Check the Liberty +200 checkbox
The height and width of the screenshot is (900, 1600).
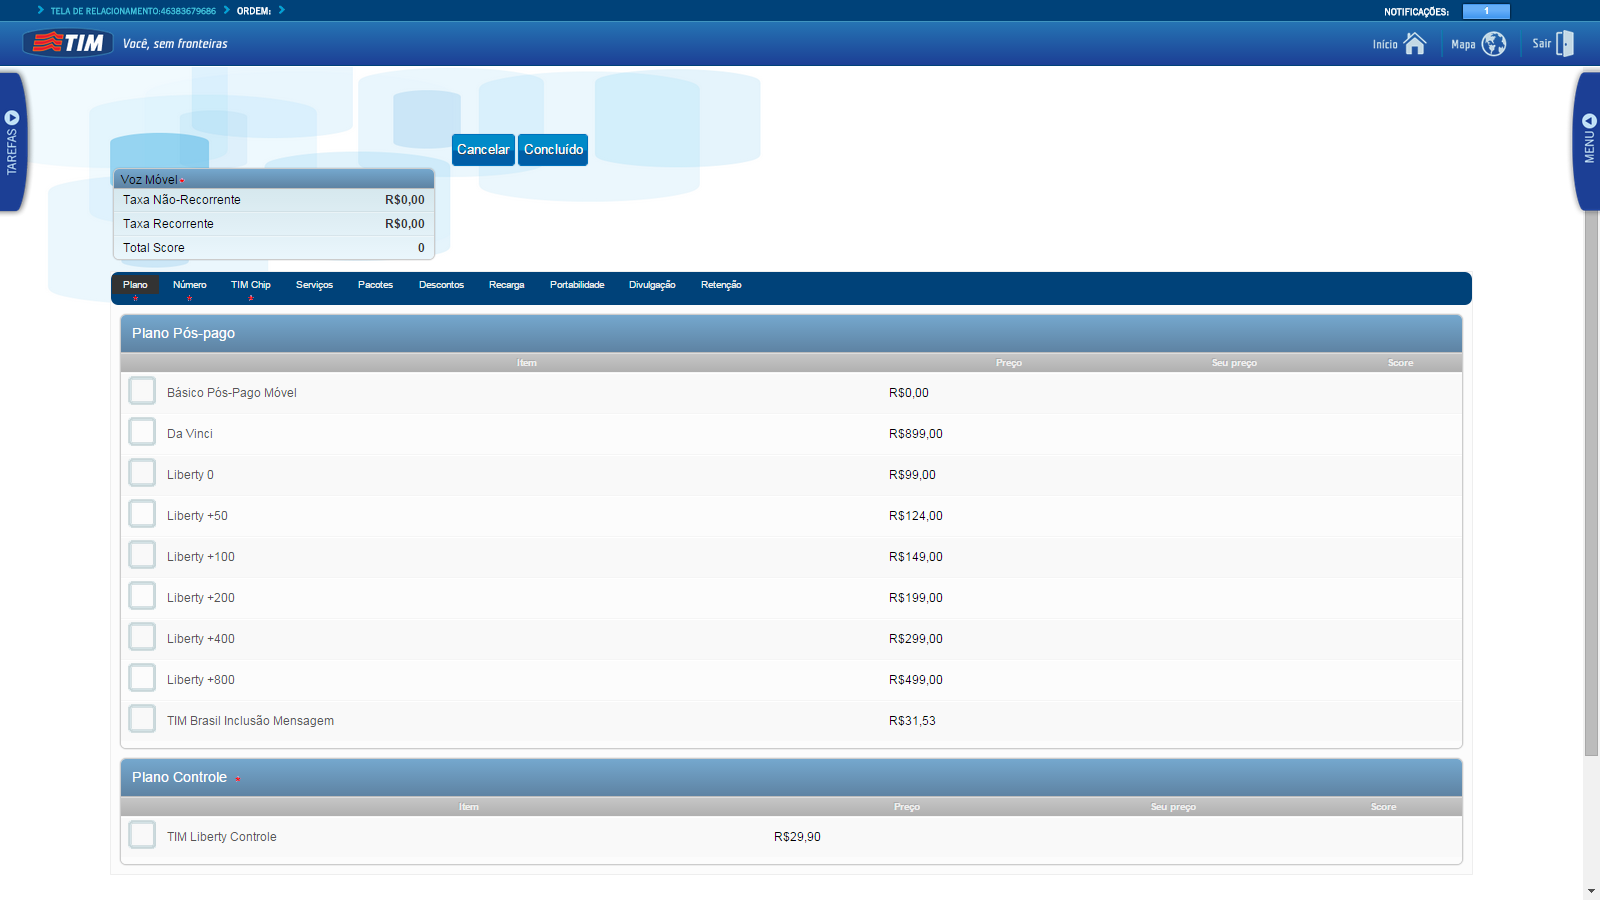click(x=142, y=596)
